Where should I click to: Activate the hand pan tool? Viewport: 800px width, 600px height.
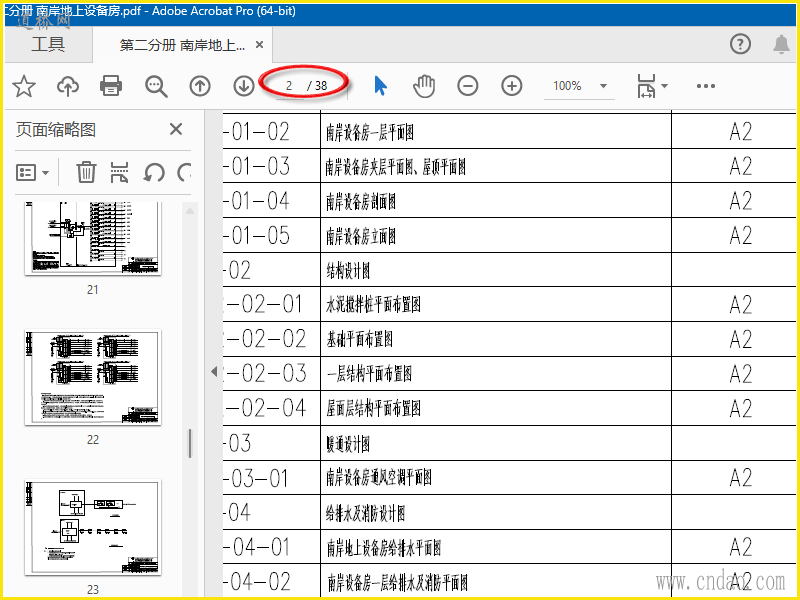pyautogui.click(x=424, y=86)
